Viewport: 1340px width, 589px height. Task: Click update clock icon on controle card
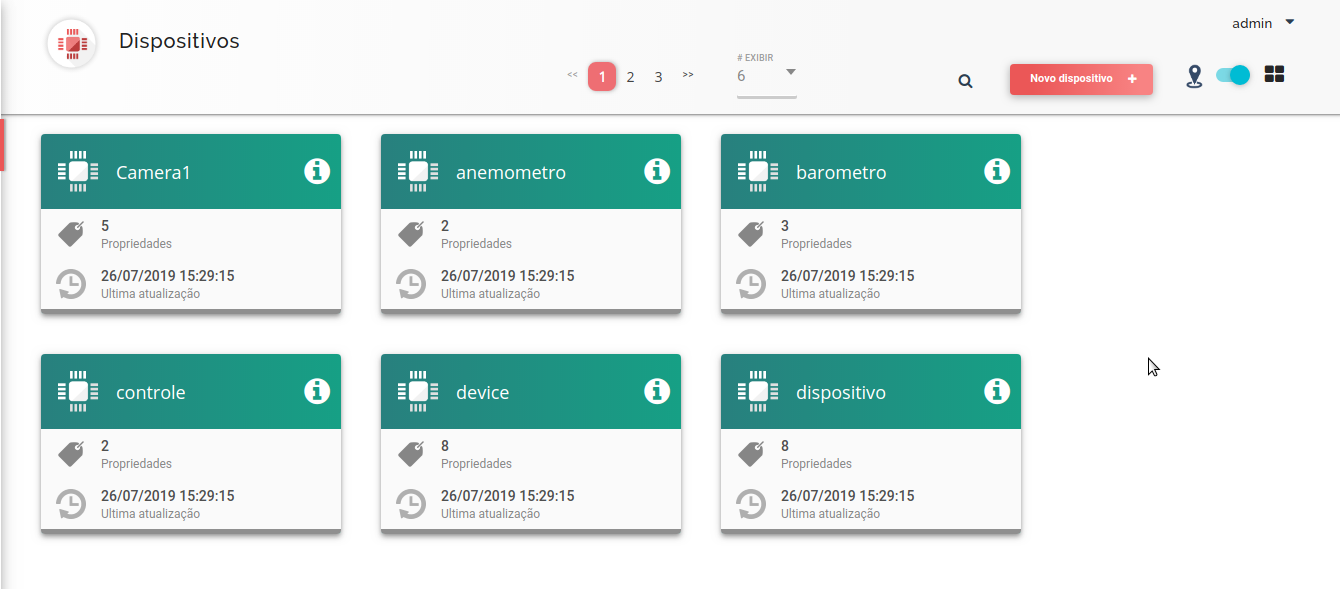(71, 504)
